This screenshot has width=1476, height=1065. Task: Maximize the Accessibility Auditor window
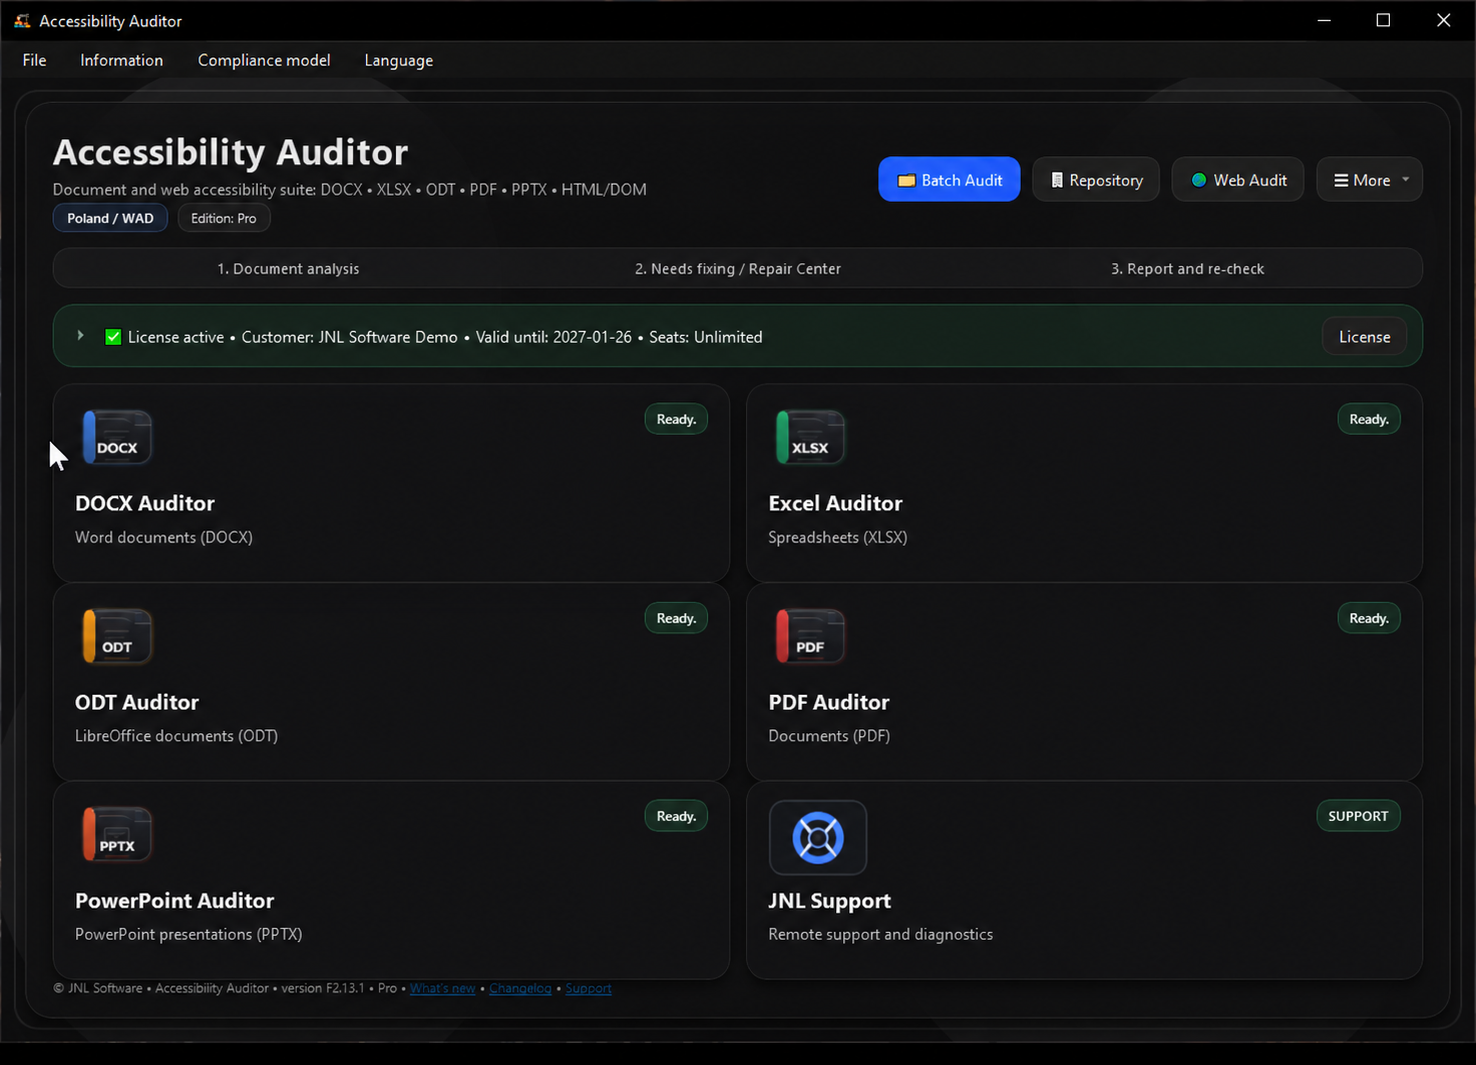1383,20
